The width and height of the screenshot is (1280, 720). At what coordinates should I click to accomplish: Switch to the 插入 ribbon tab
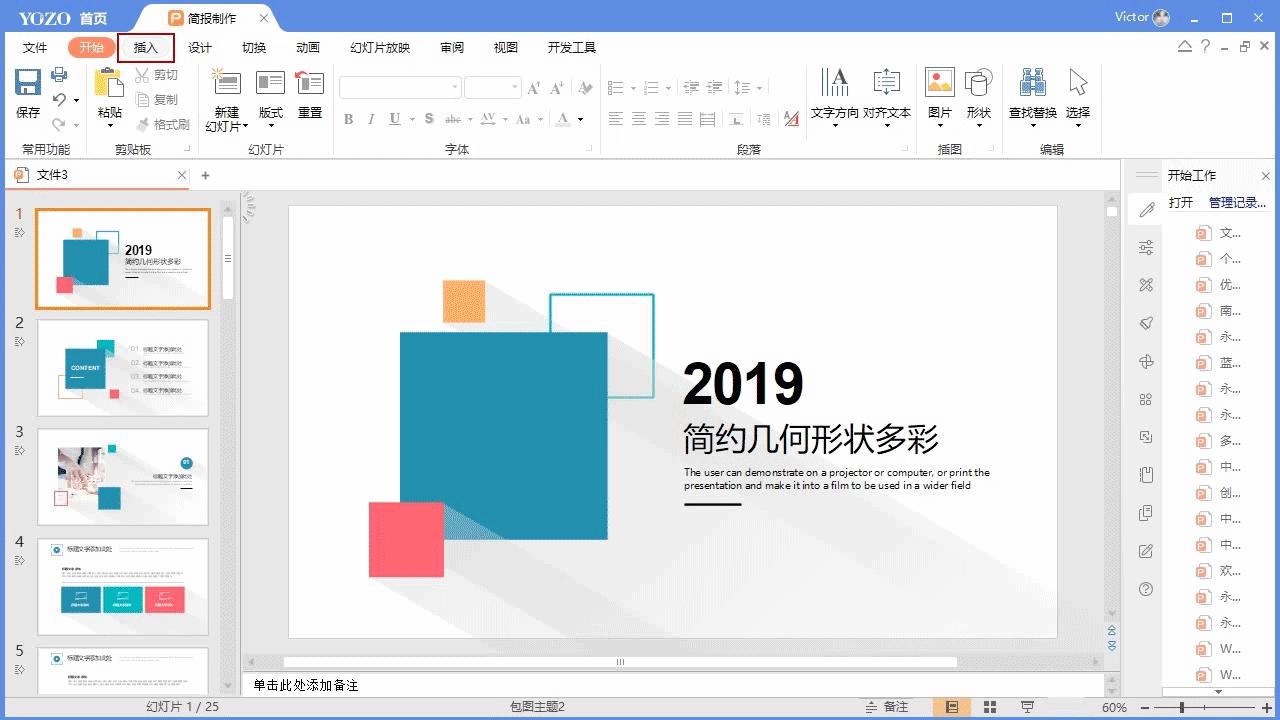(x=146, y=47)
